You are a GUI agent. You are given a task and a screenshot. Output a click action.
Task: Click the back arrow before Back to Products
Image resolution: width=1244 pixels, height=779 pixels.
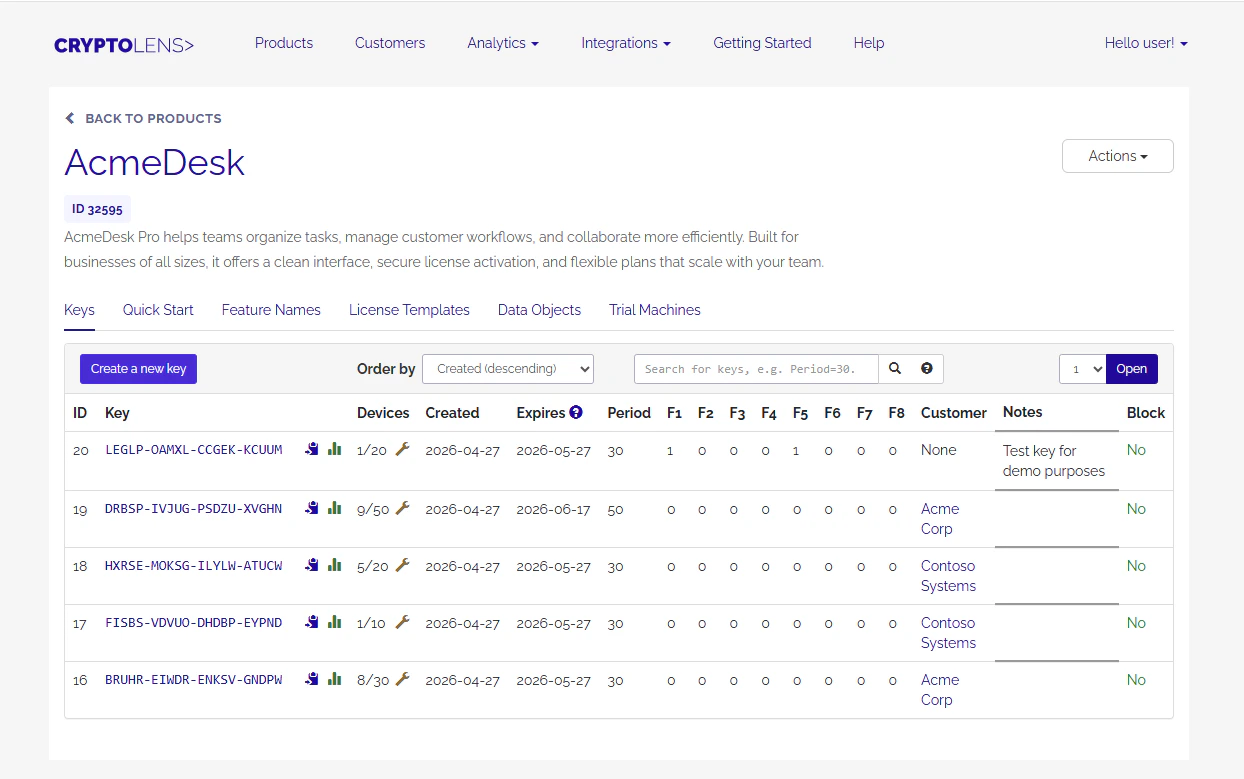pyautogui.click(x=70, y=118)
